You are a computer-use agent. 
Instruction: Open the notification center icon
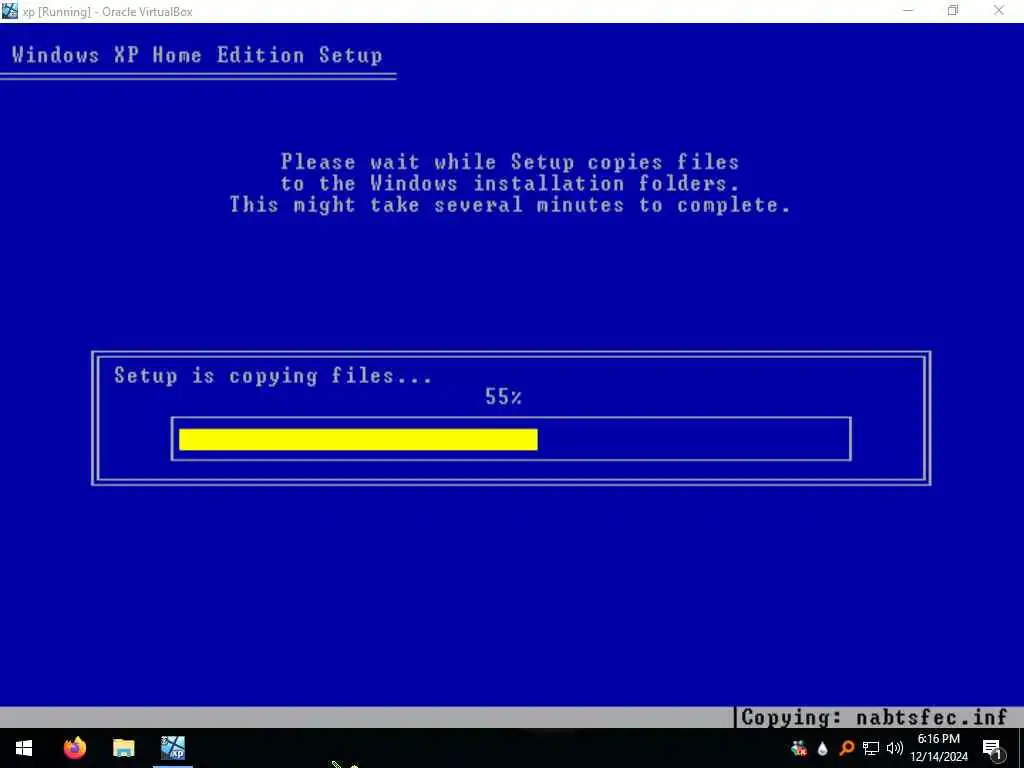tap(992, 749)
